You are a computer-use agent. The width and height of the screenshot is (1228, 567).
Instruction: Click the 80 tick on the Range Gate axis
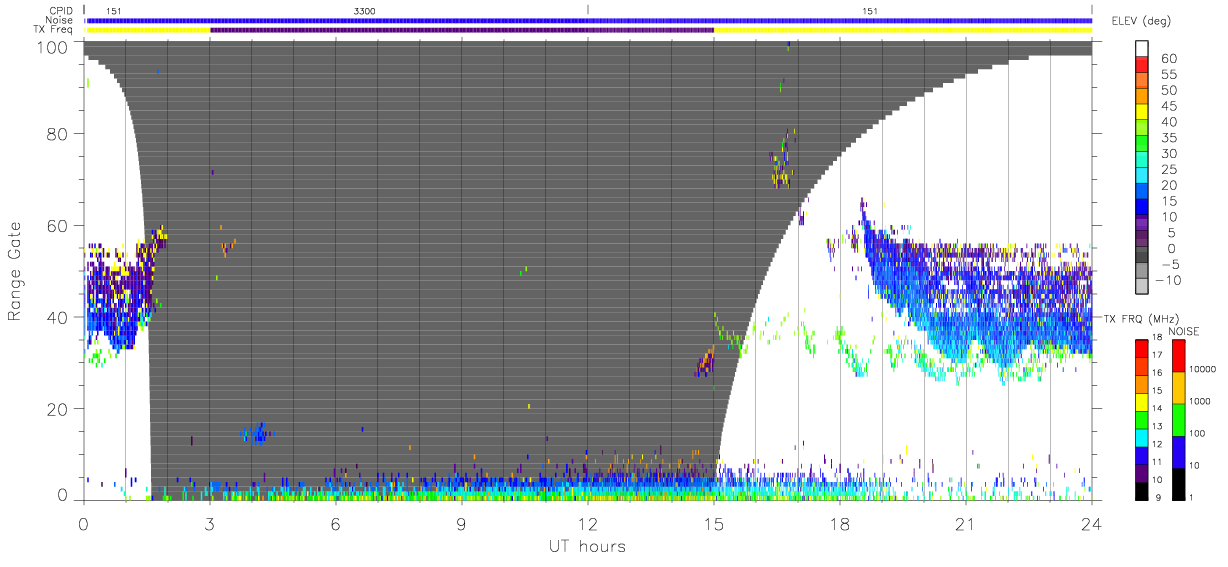pos(58,133)
